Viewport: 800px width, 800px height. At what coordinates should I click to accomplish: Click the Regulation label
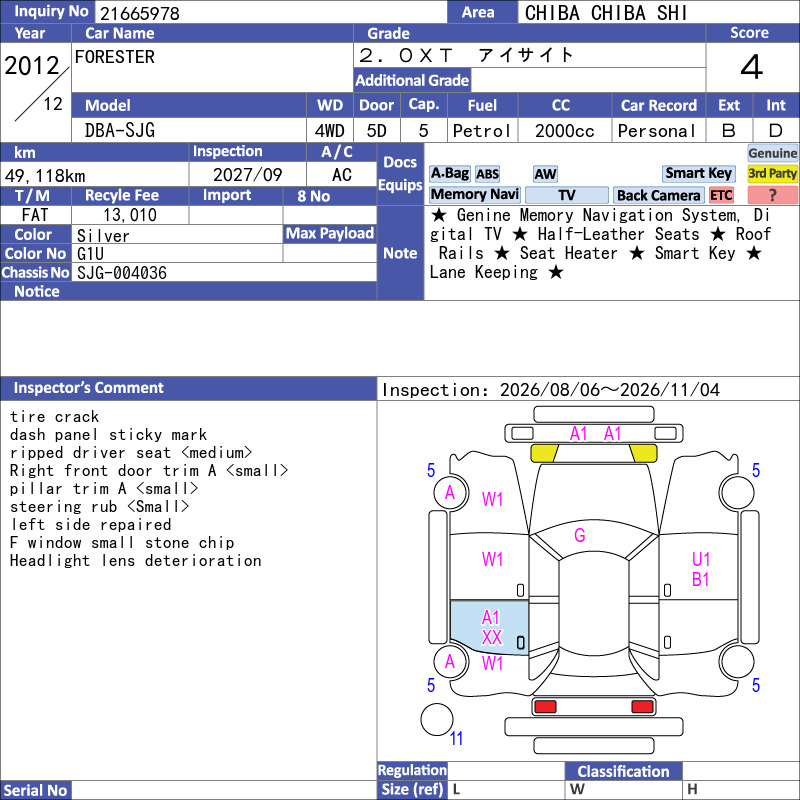[x=412, y=770]
